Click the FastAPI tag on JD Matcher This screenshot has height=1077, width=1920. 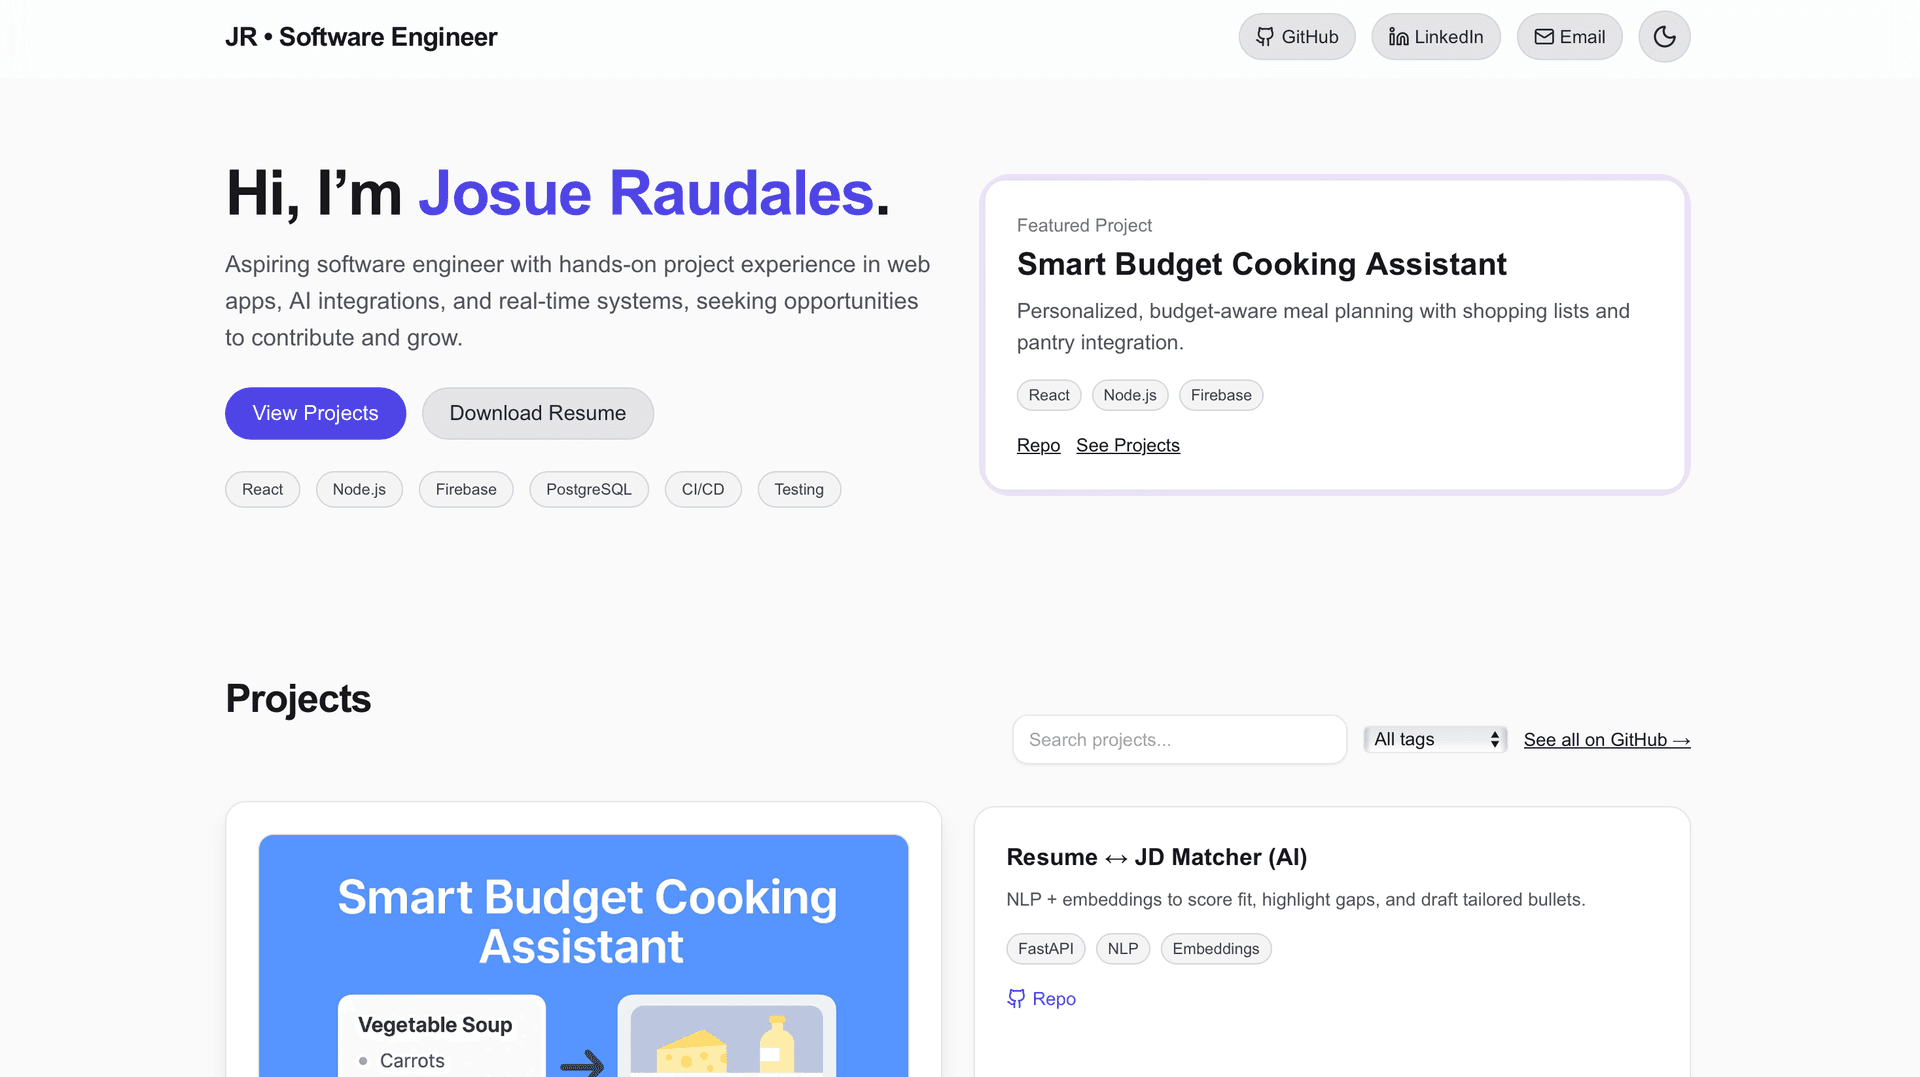[1045, 948]
